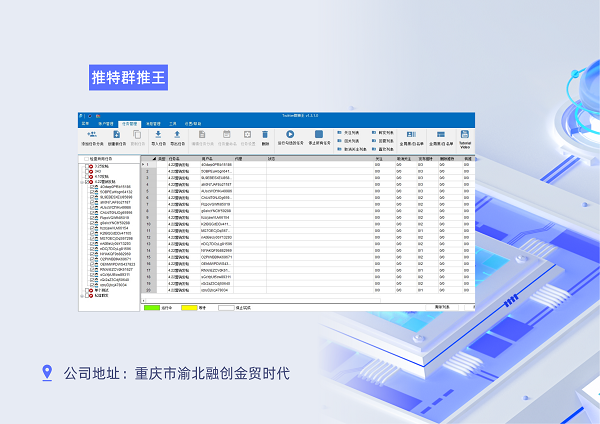Click the greyed-out calendar rename task icon
The height and width of the screenshot is (424, 600).
click(x=227, y=134)
